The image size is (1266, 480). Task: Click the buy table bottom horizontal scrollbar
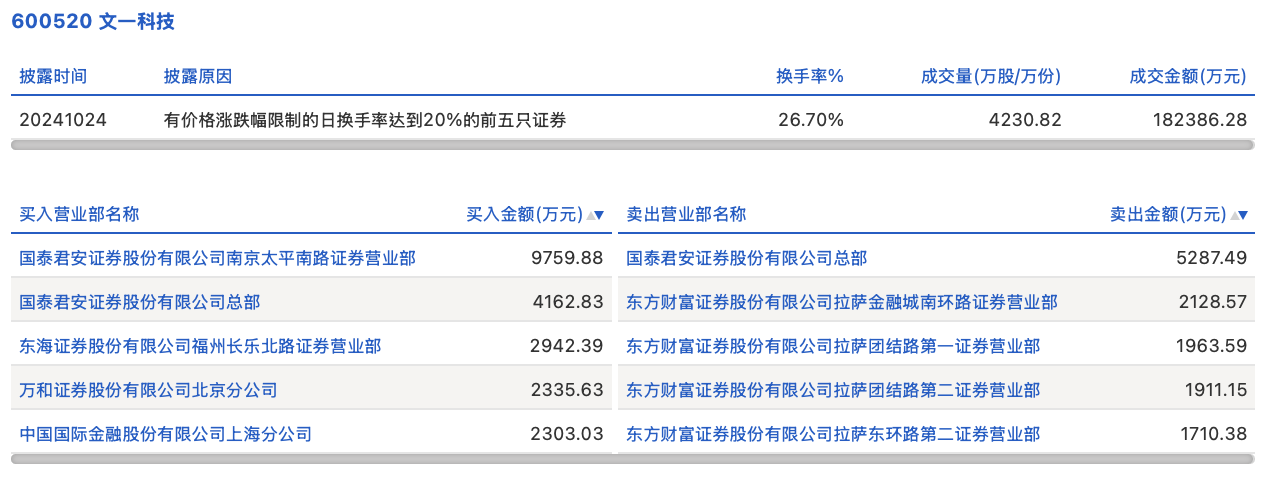pos(311,459)
